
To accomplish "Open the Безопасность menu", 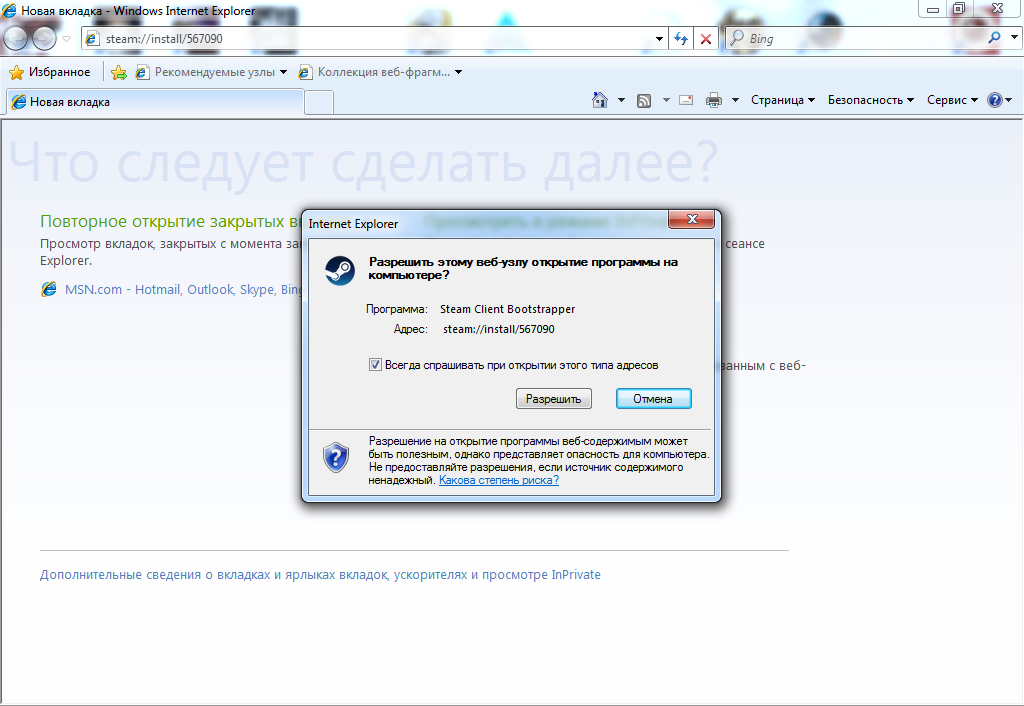I will click(x=871, y=100).
